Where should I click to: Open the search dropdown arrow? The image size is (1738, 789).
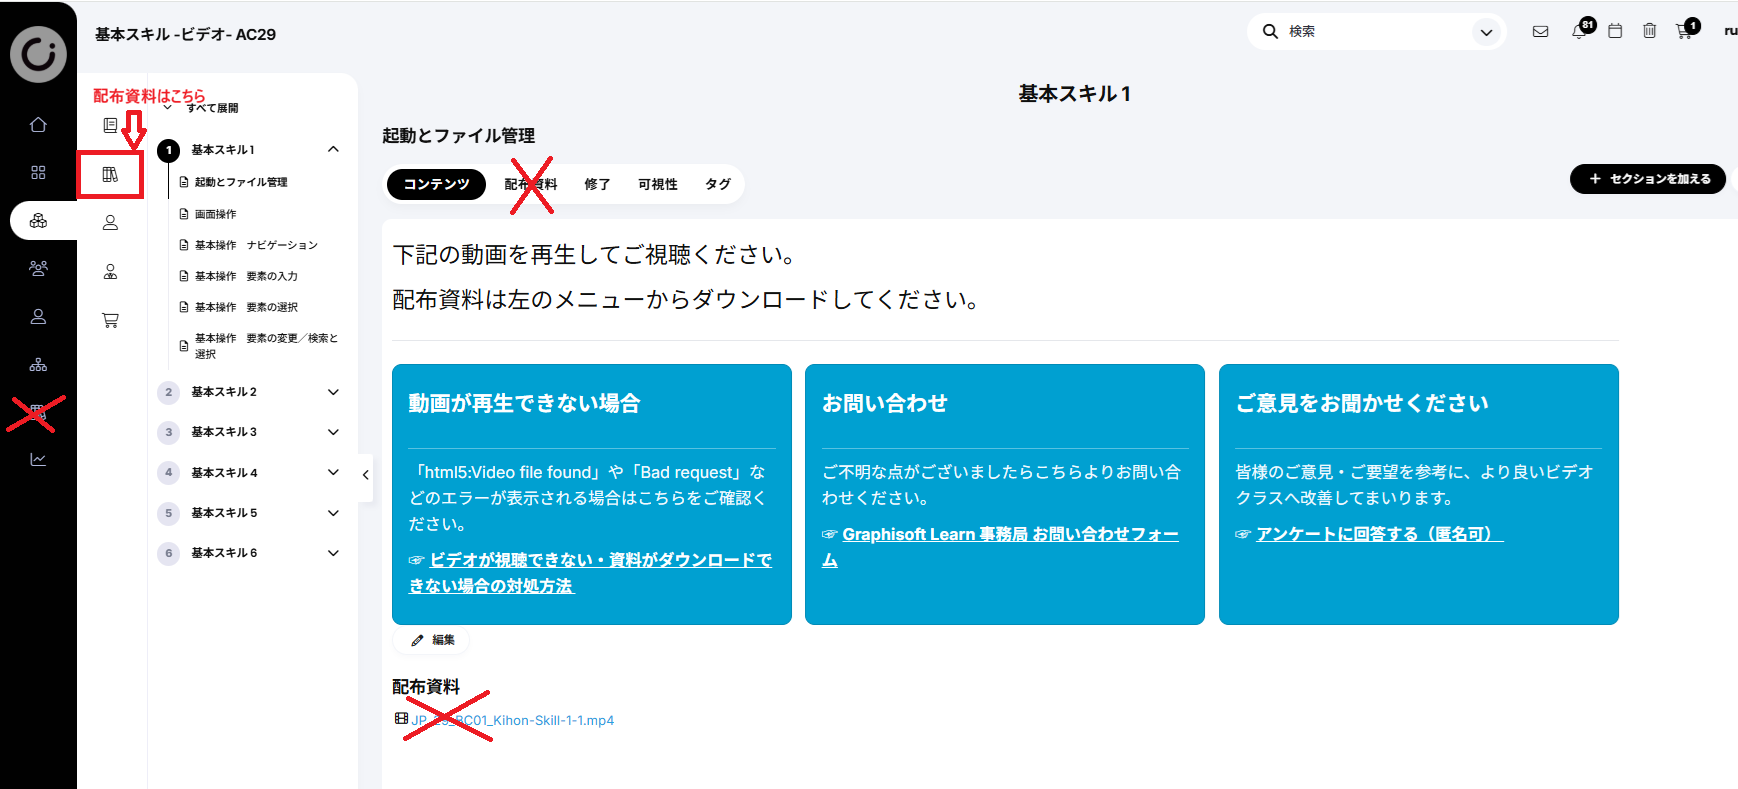(1487, 32)
